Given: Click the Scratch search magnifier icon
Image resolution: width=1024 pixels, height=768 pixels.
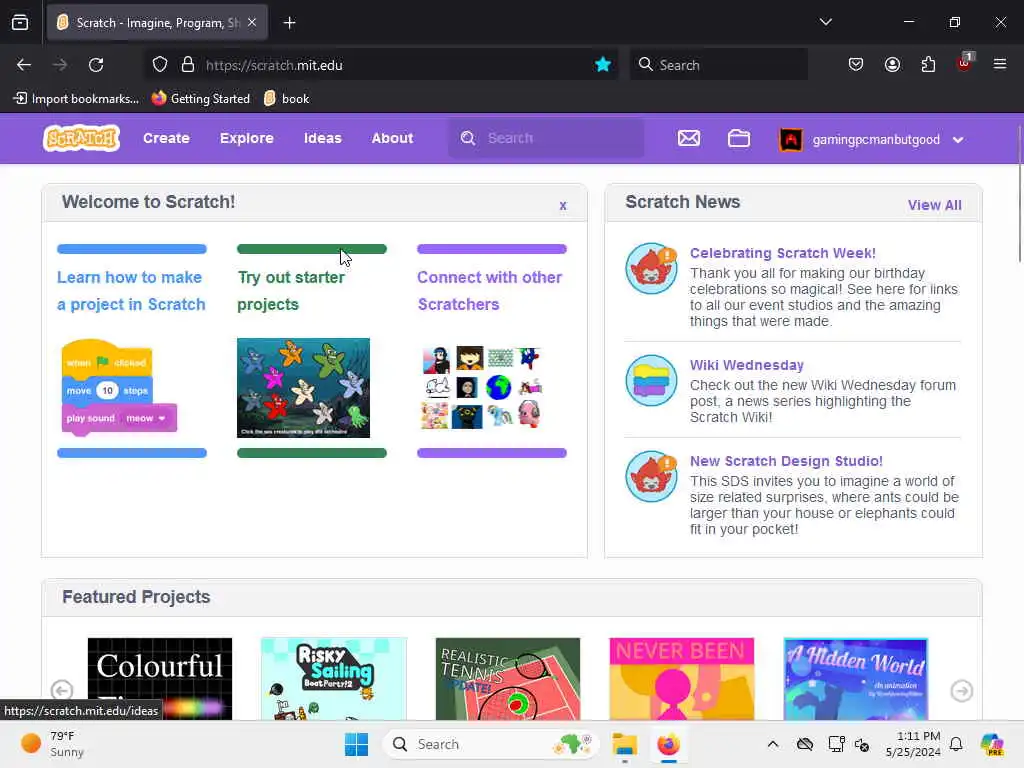Looking at the screenshot, I should 468,138.
